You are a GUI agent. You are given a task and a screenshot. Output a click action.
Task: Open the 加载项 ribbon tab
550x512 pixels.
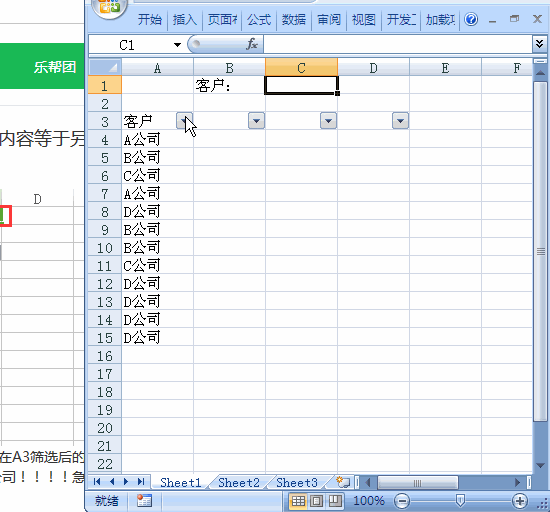(x=440, y=20)
